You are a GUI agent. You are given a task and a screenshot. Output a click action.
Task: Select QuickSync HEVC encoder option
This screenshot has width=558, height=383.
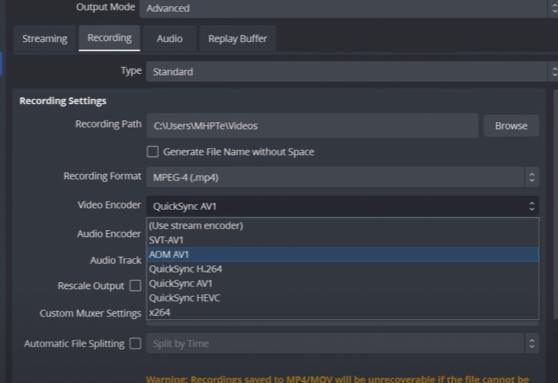343,298
